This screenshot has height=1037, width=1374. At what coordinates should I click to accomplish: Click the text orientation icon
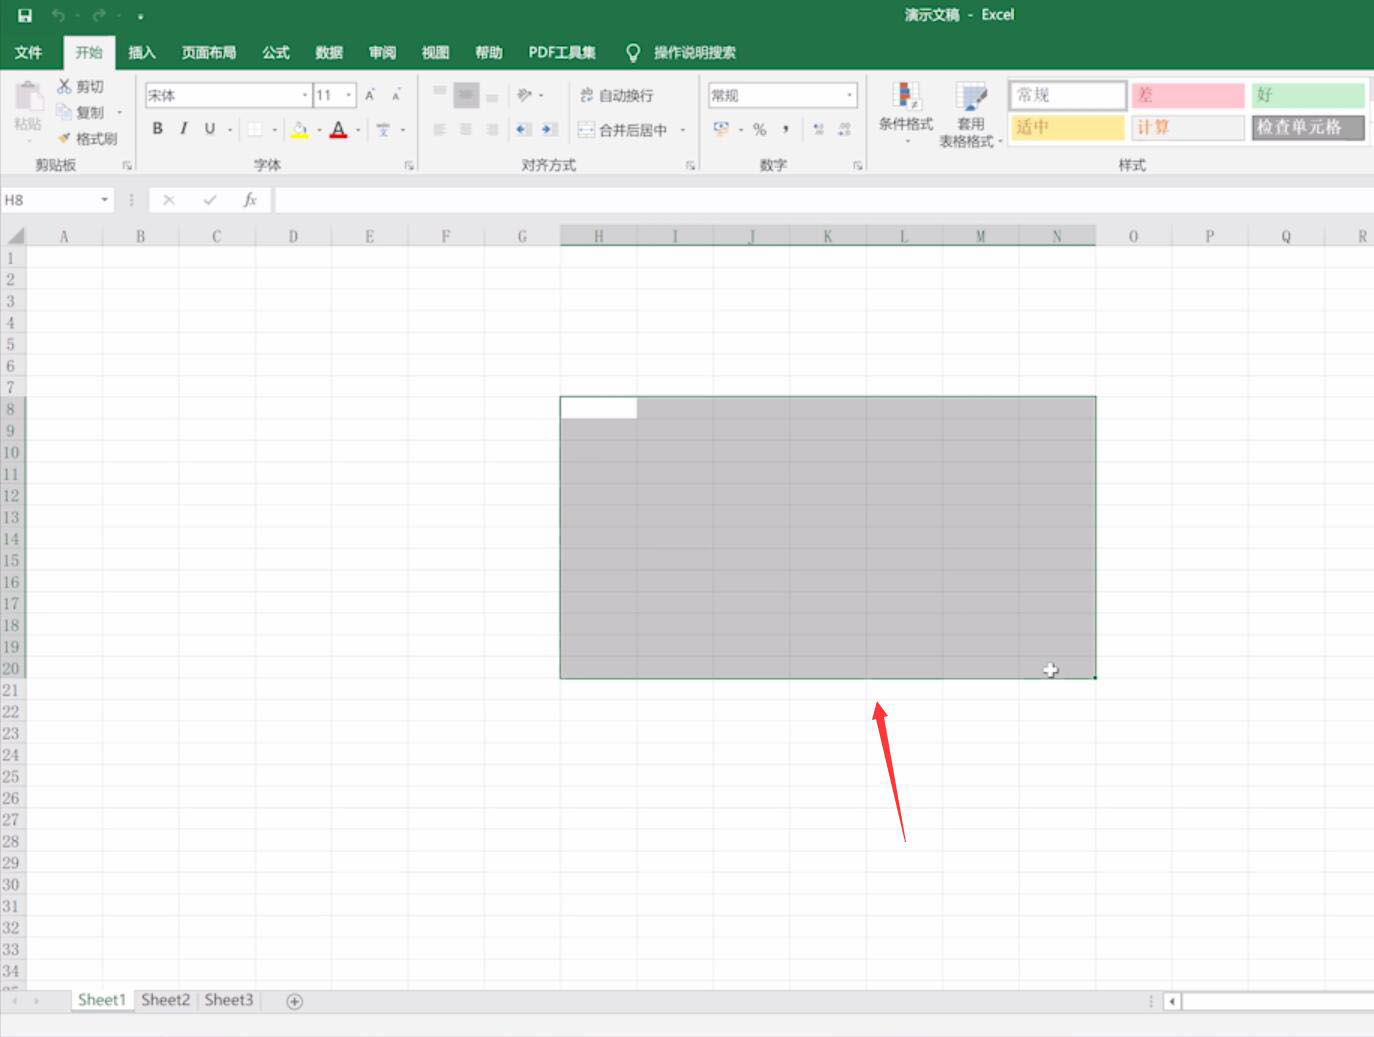[x=524, y=95]
